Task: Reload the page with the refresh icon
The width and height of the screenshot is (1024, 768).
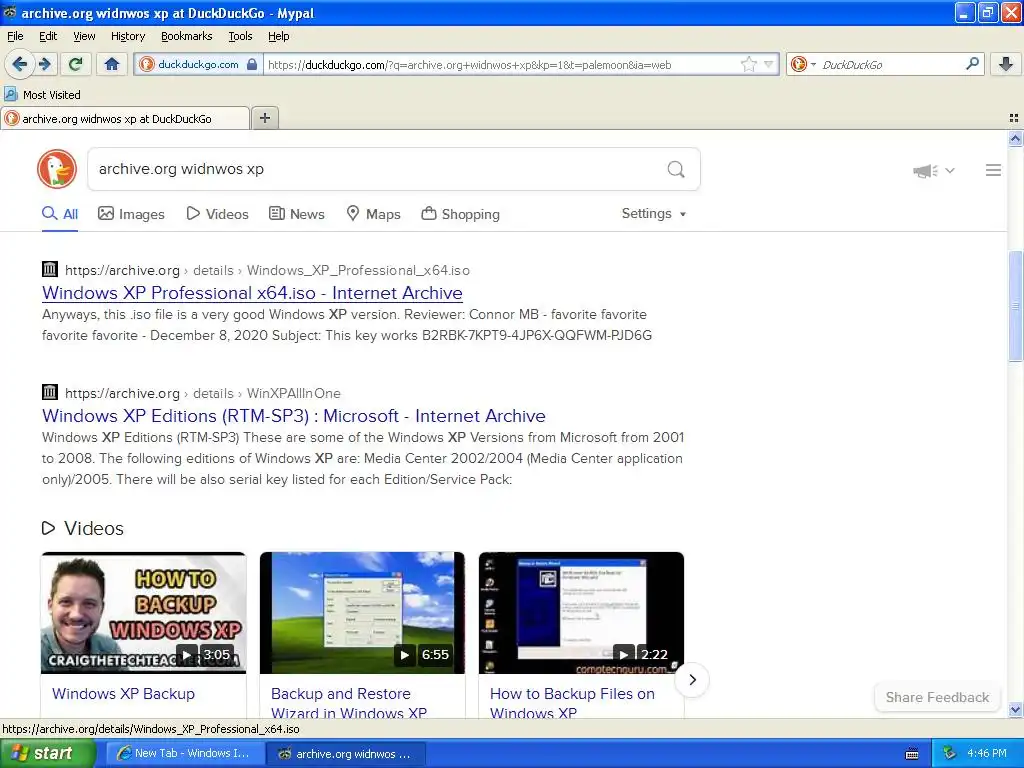Action: (x=76, y=64)
